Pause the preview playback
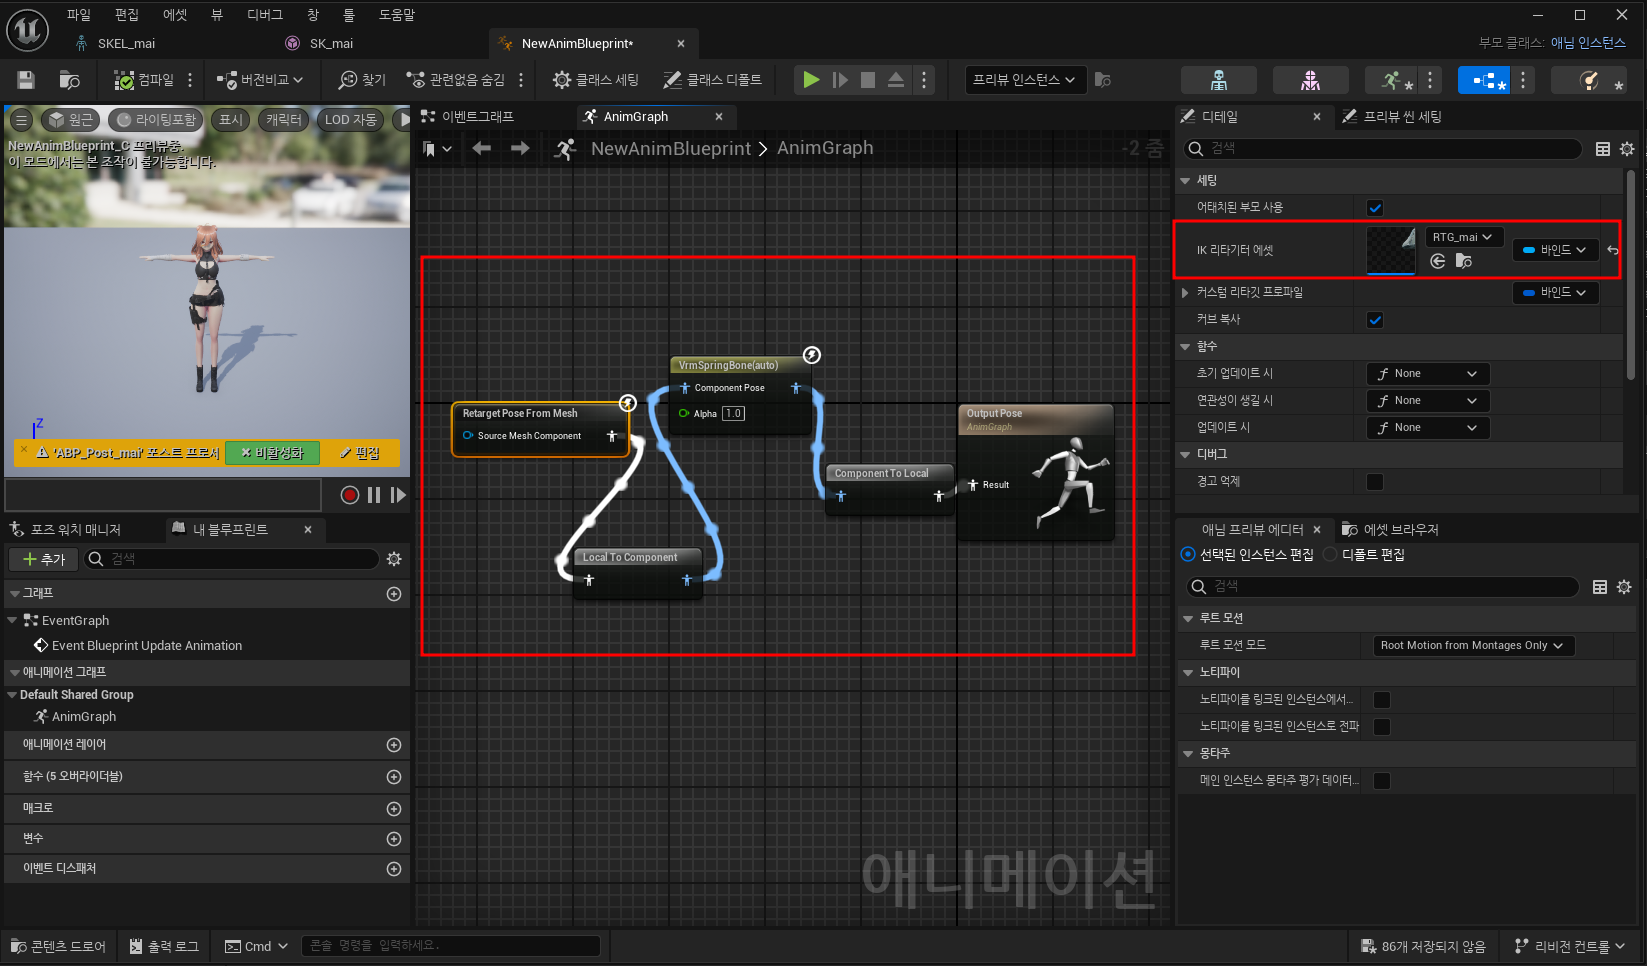 click(374, 495)
